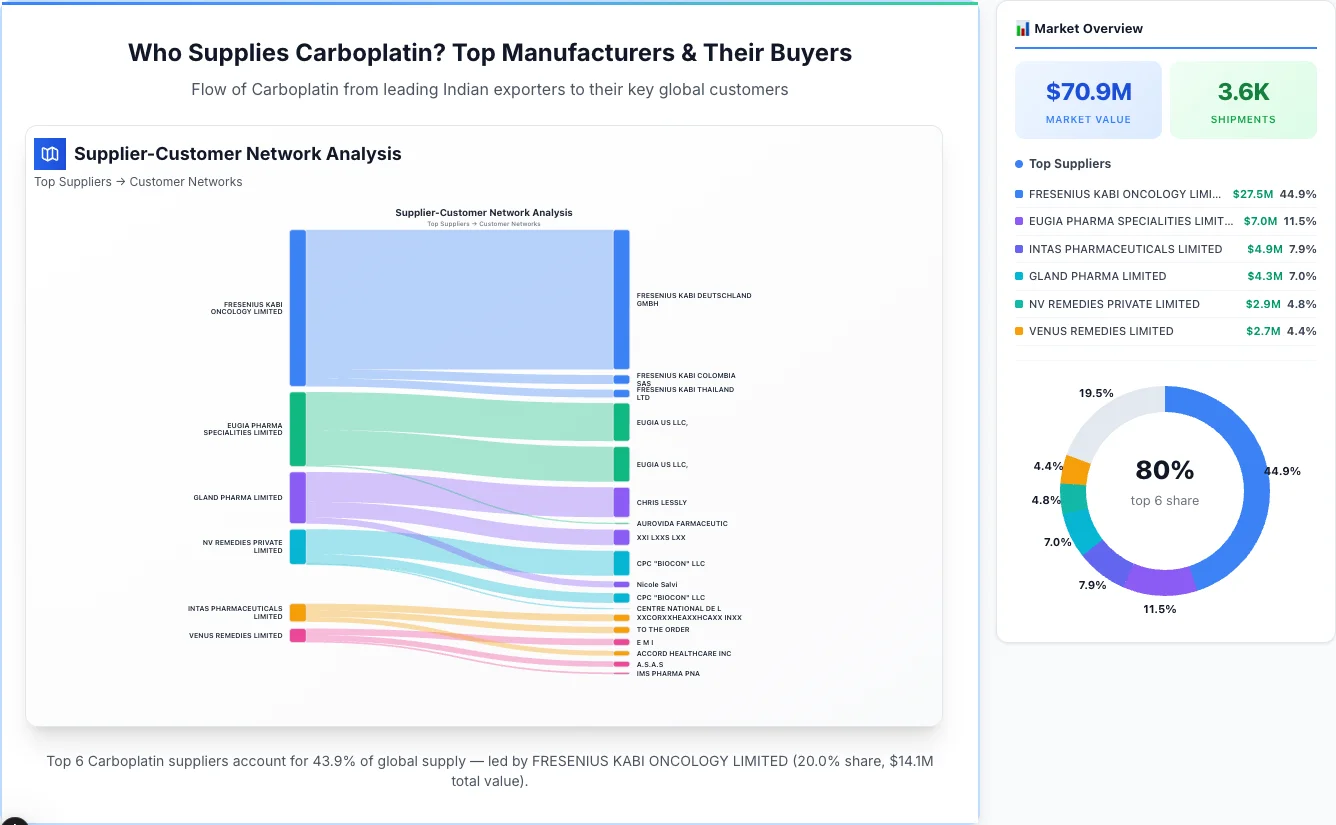
Task: Click the Market Overview bar chart icon
Action: pos(1022,29)
